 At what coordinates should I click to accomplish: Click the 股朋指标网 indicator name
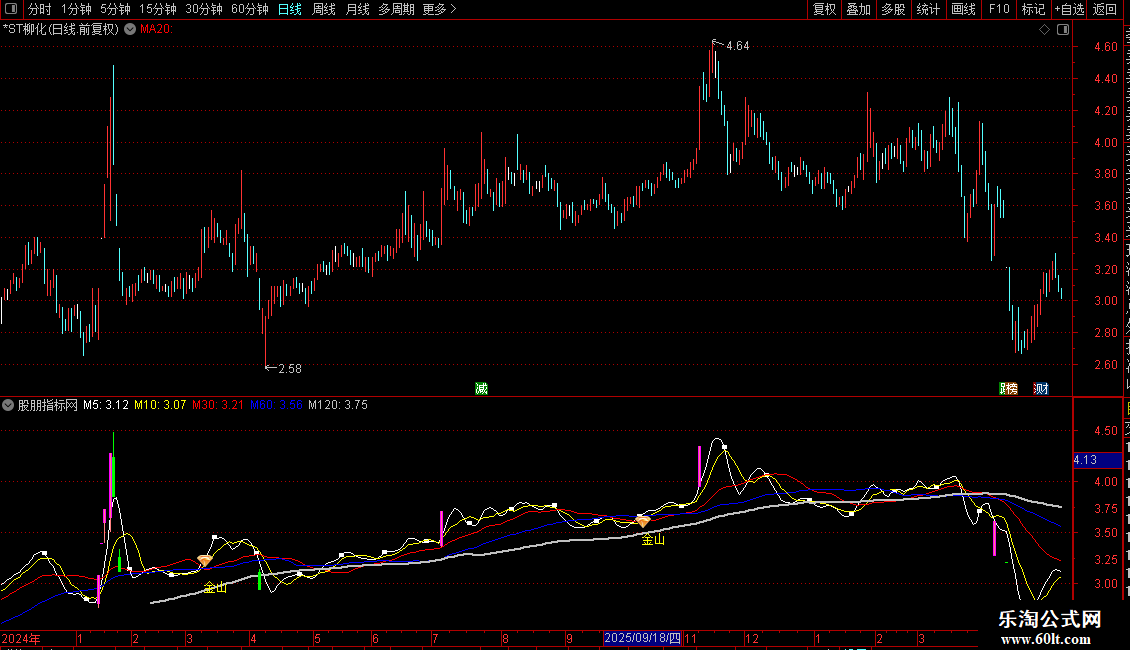point(48,405)
